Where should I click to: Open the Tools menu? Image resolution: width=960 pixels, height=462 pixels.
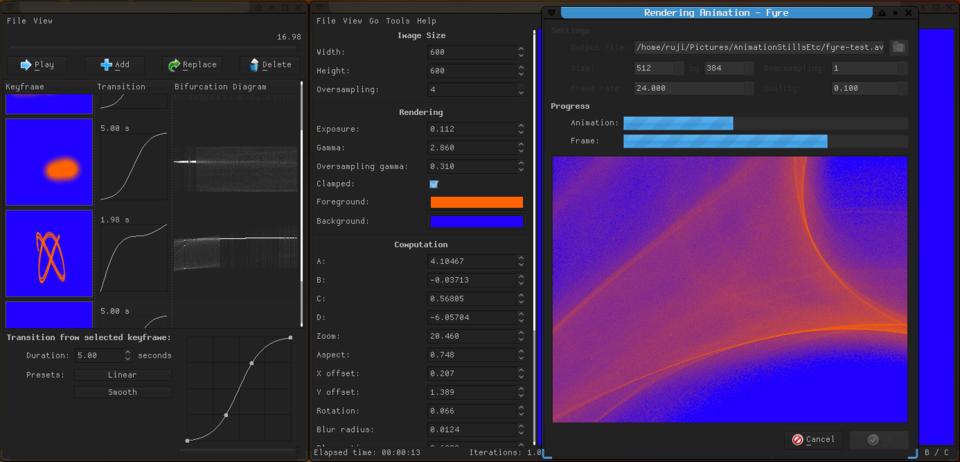tap(397, 20)
